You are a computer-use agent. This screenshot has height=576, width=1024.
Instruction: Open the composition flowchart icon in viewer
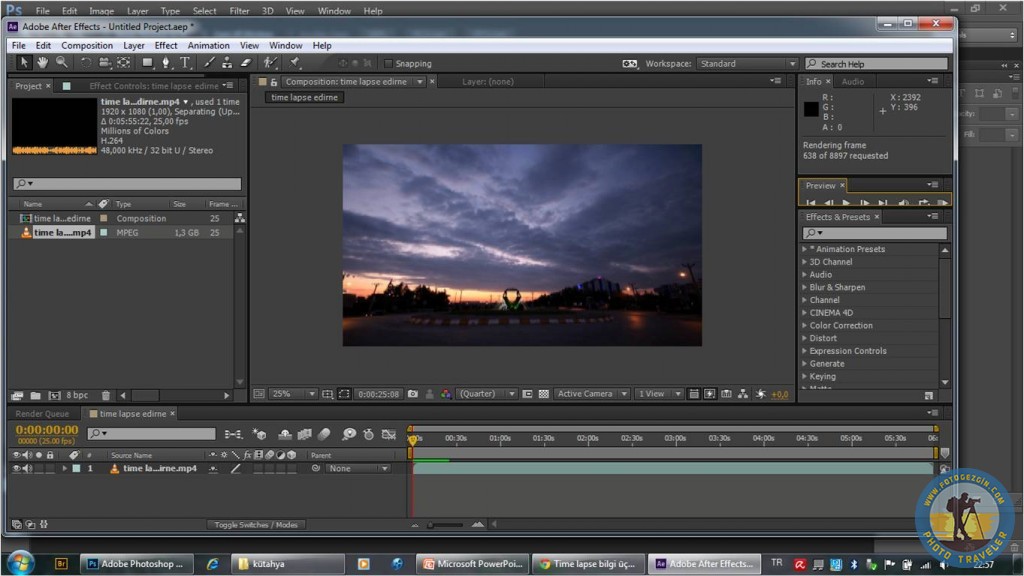743,394
